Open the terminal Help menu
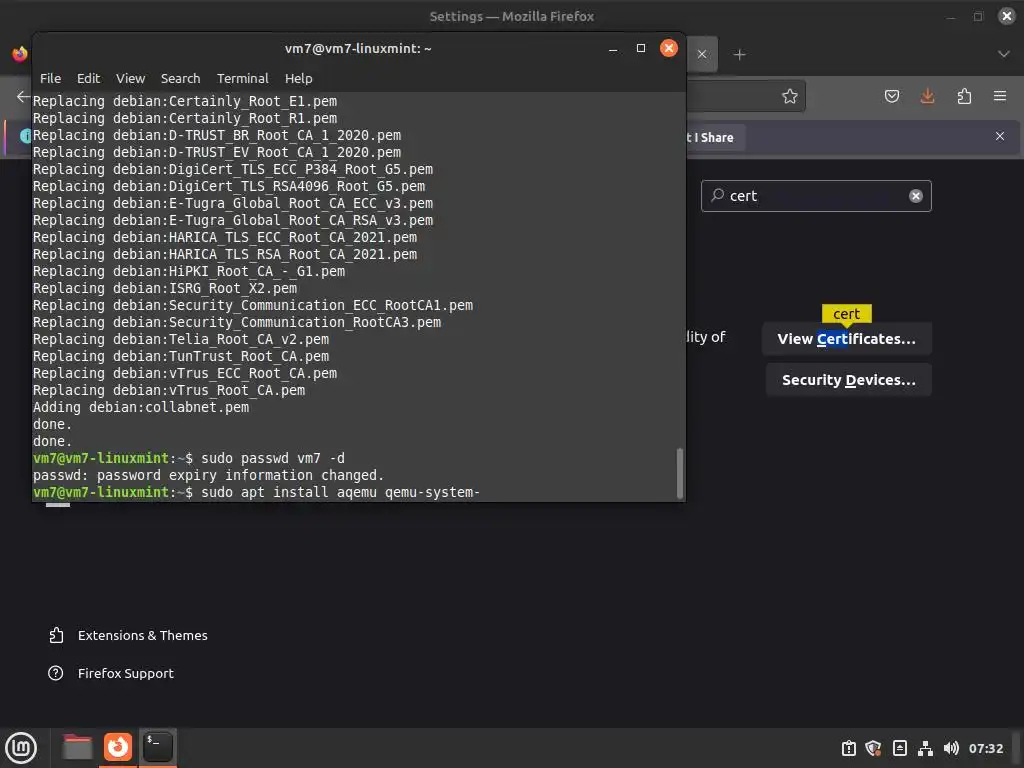Viewport: 1024px width, 768px height. 298,78
